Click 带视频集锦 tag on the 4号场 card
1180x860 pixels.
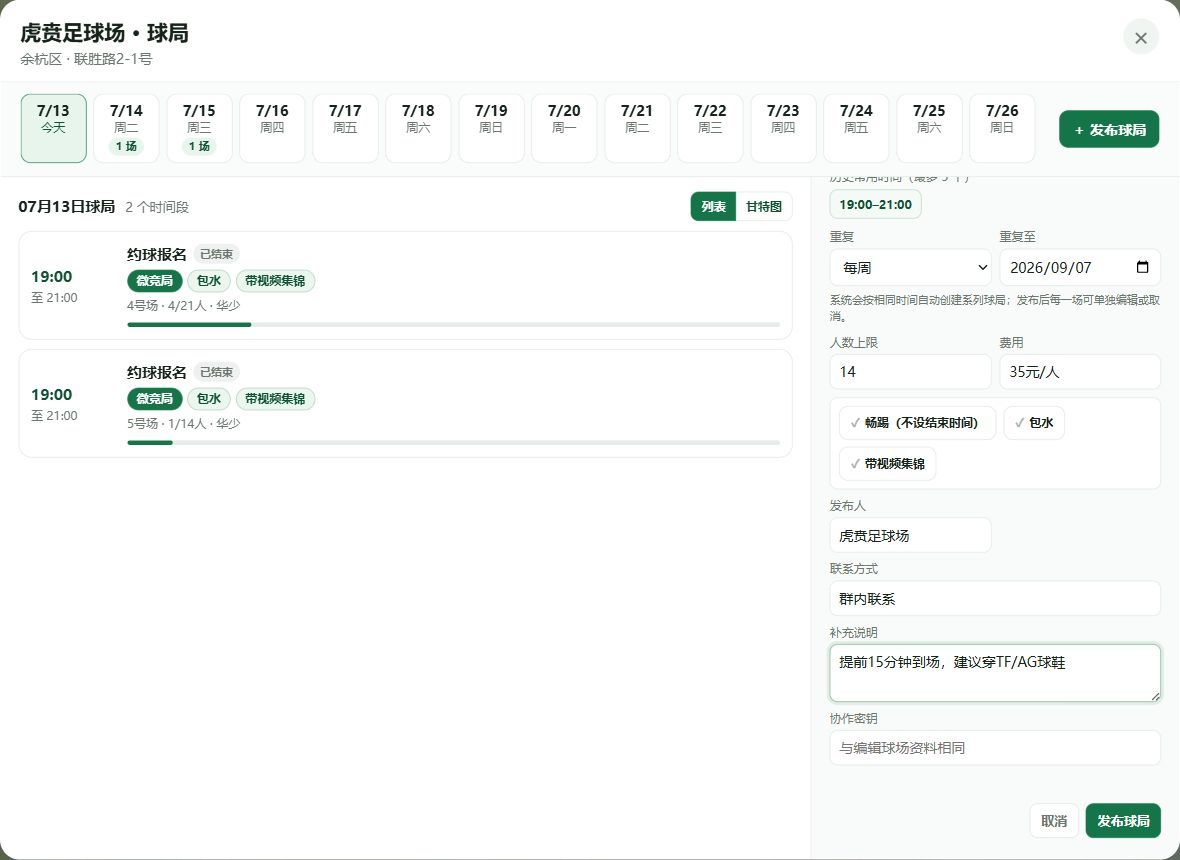(x=275, y=281)
